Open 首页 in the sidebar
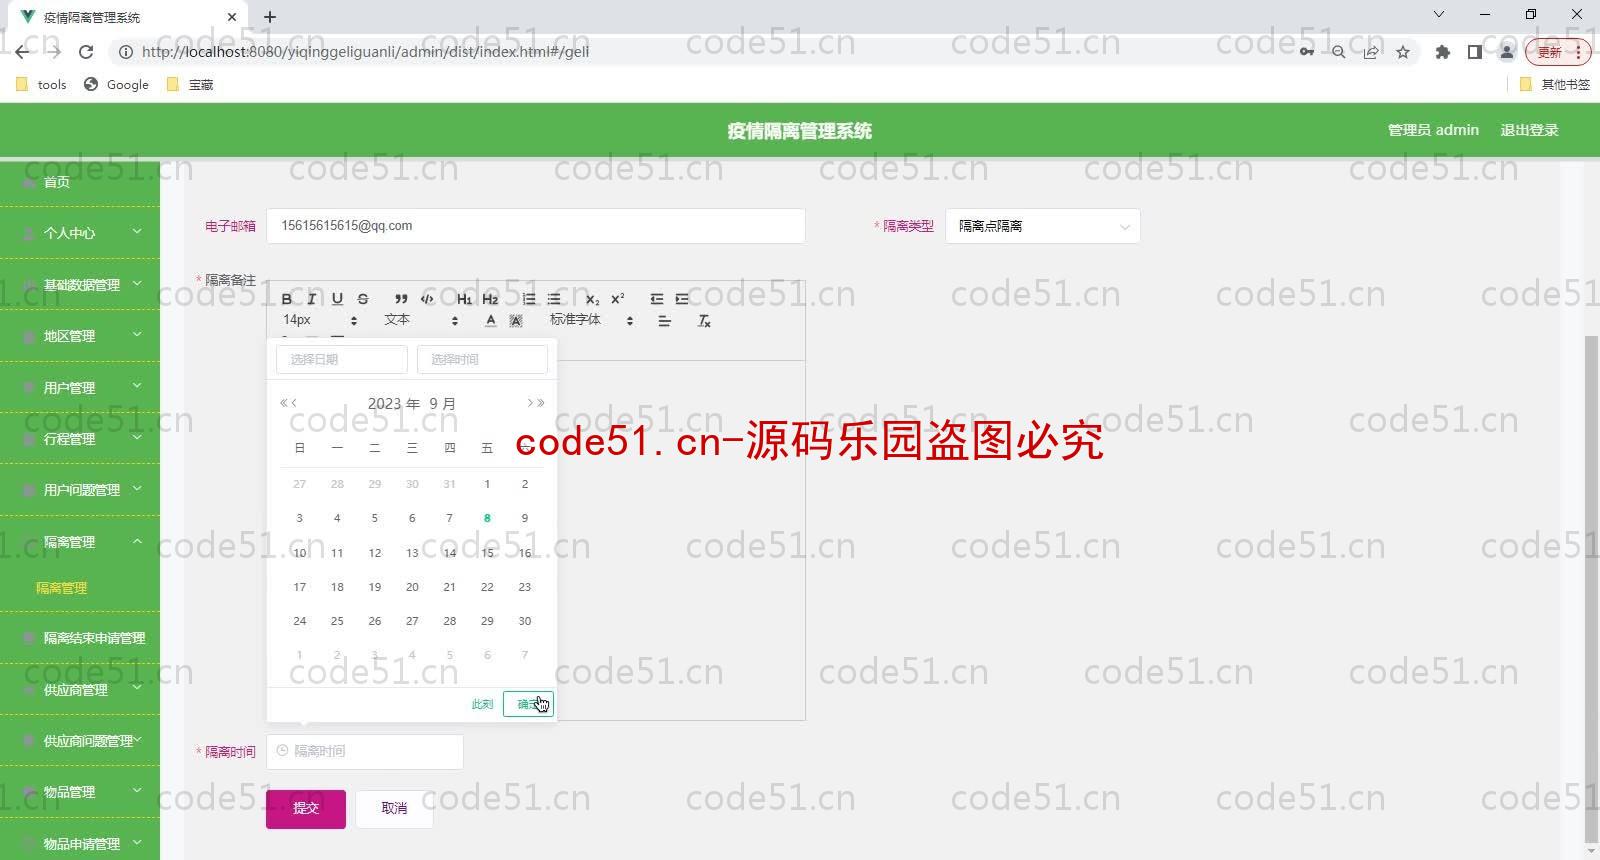The height and width of the screenshot is (860, 1600). (x=80, y=182)
